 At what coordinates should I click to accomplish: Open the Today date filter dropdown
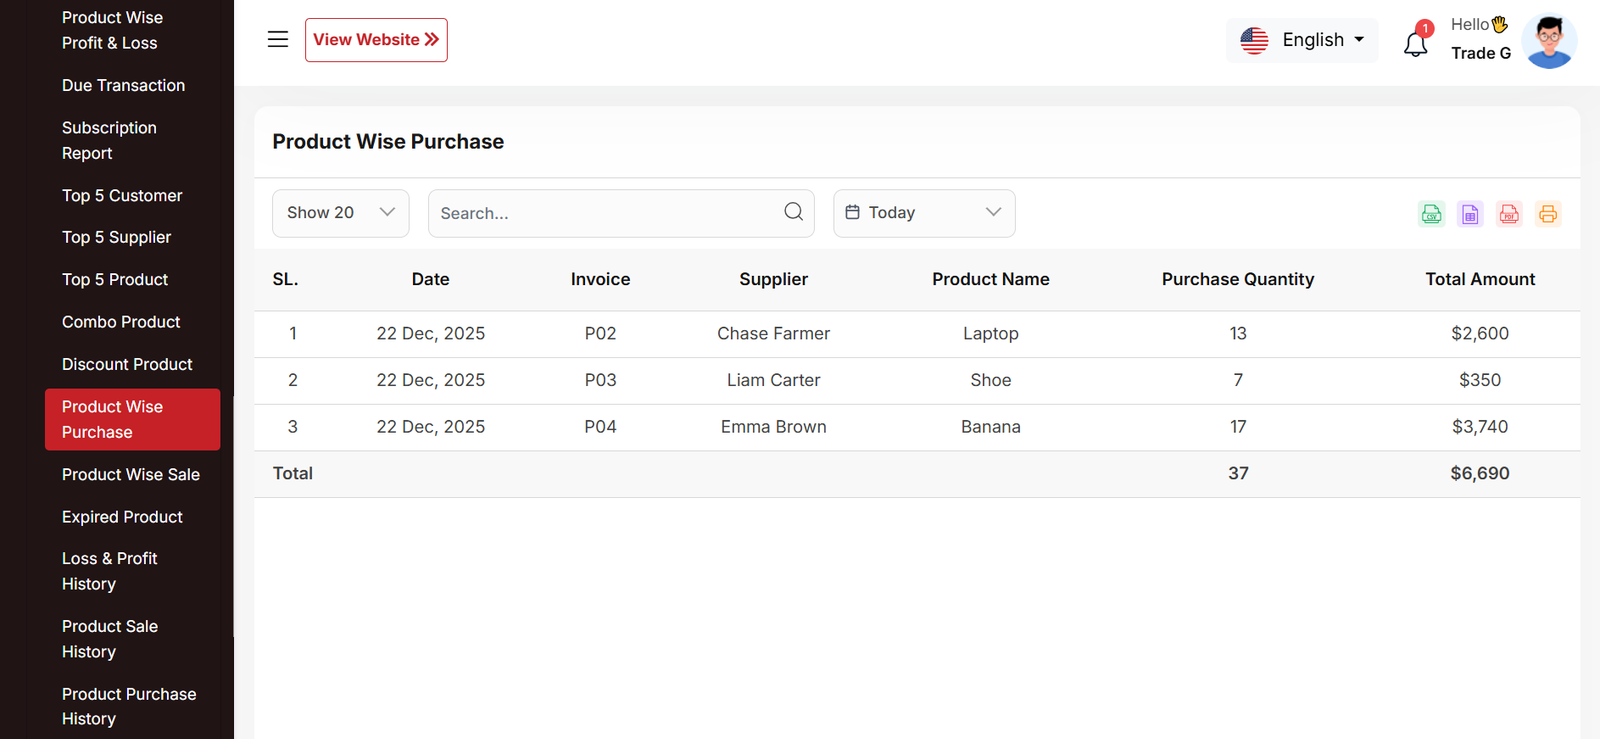pos(923,213)
